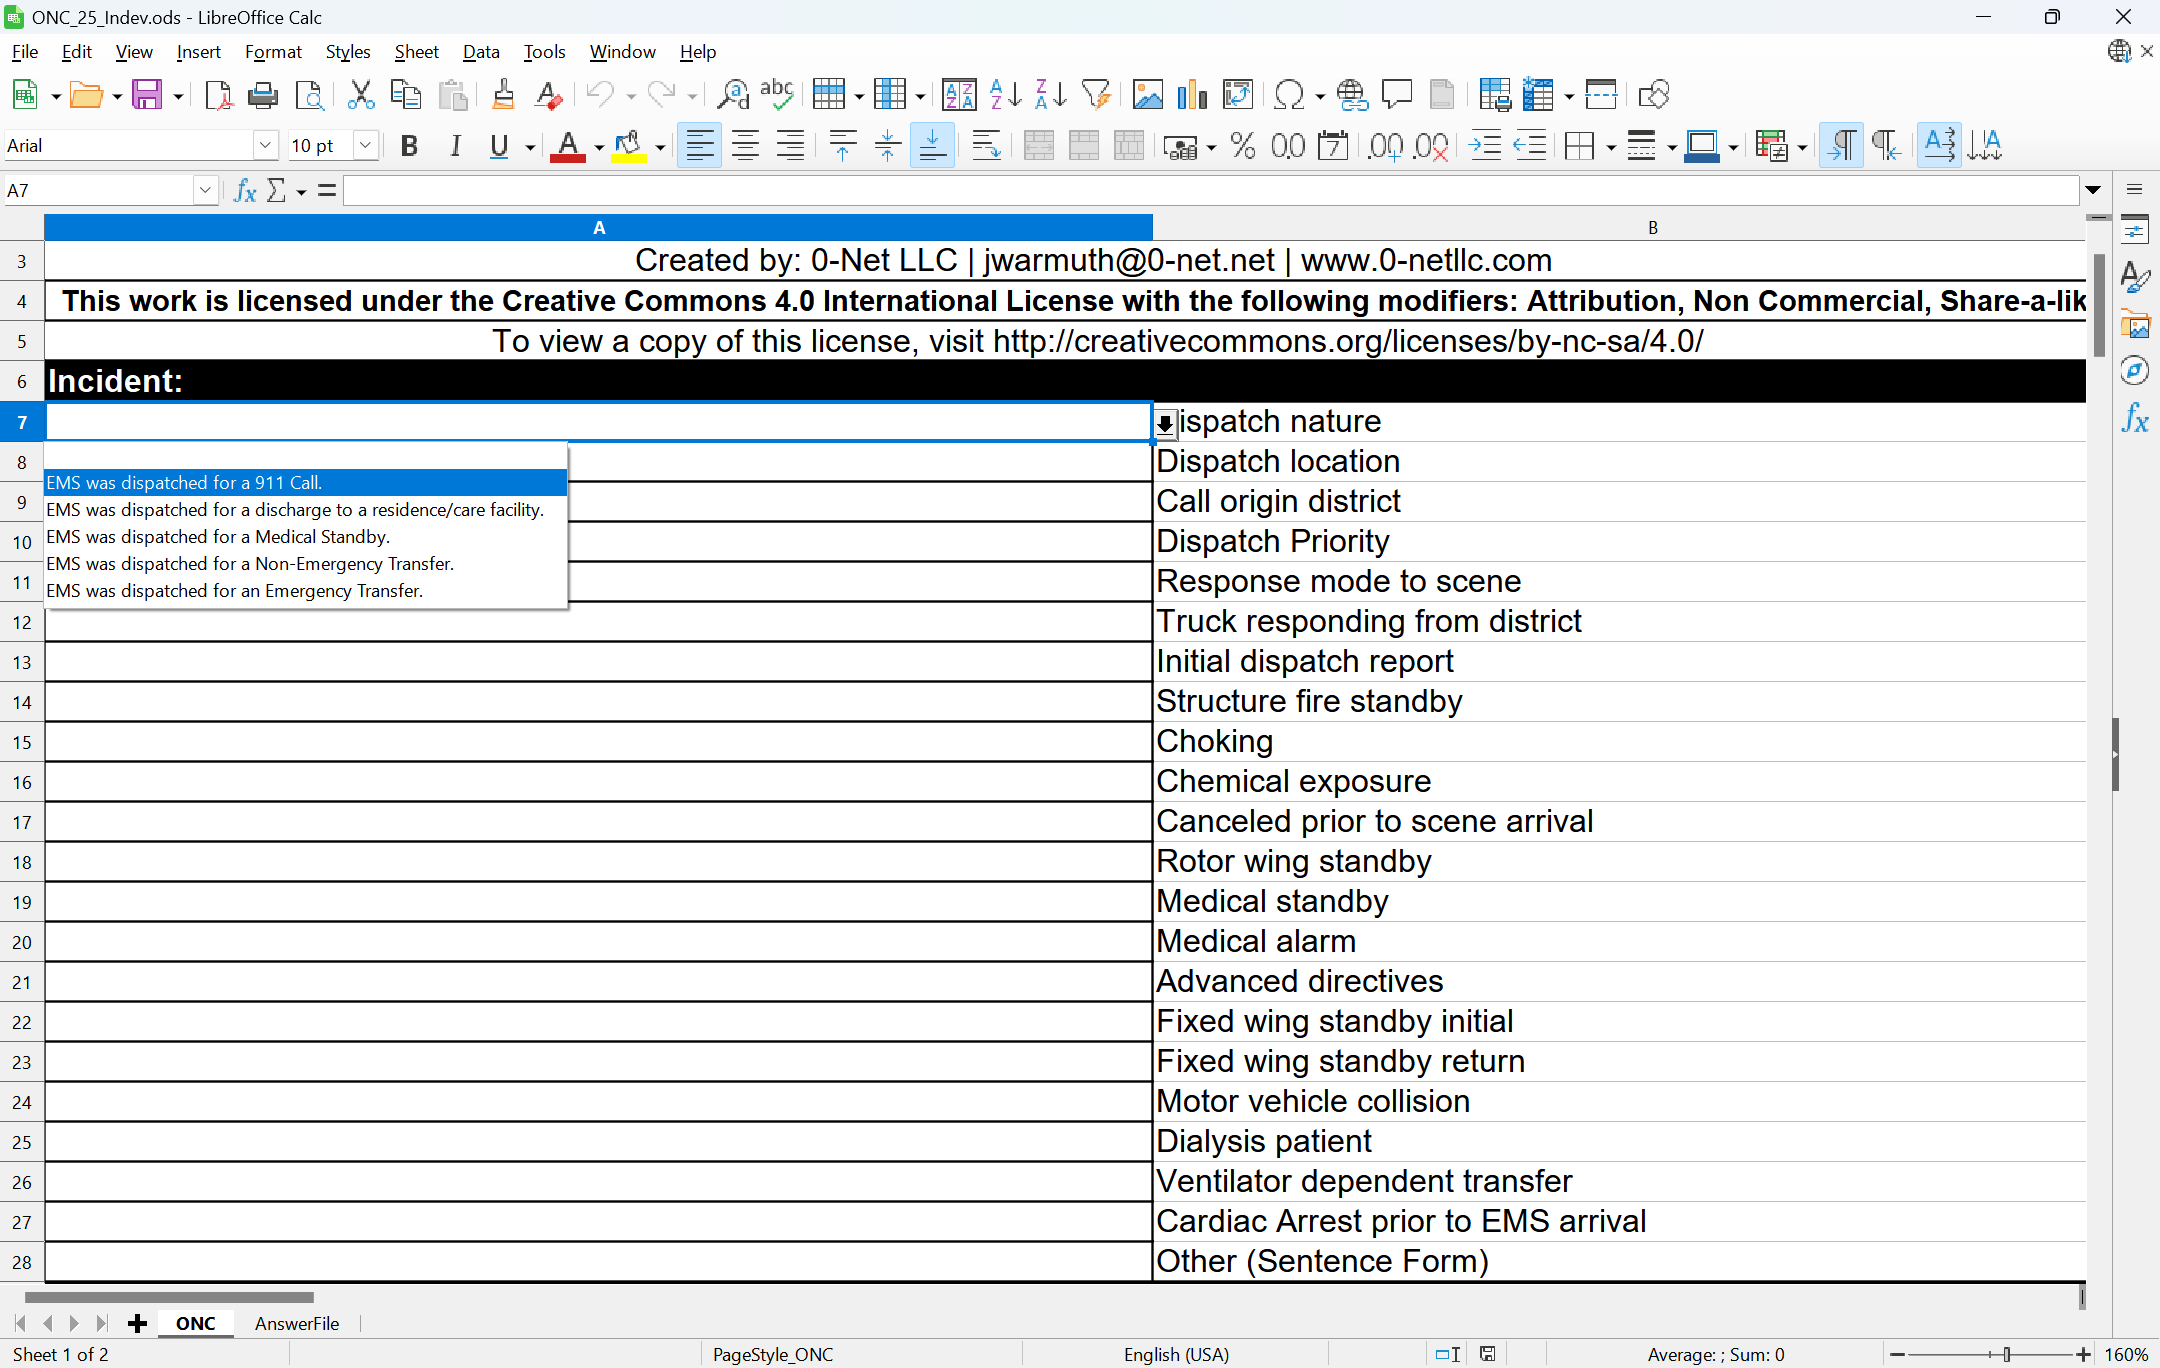Open the Name Box dropdown arrow
The height and width of the screenshot is (1368, 2160).
205,190
